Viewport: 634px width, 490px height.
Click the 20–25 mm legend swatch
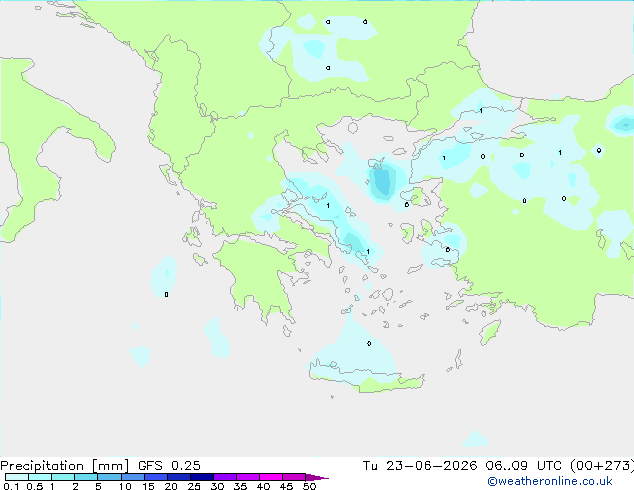(178, 477)
